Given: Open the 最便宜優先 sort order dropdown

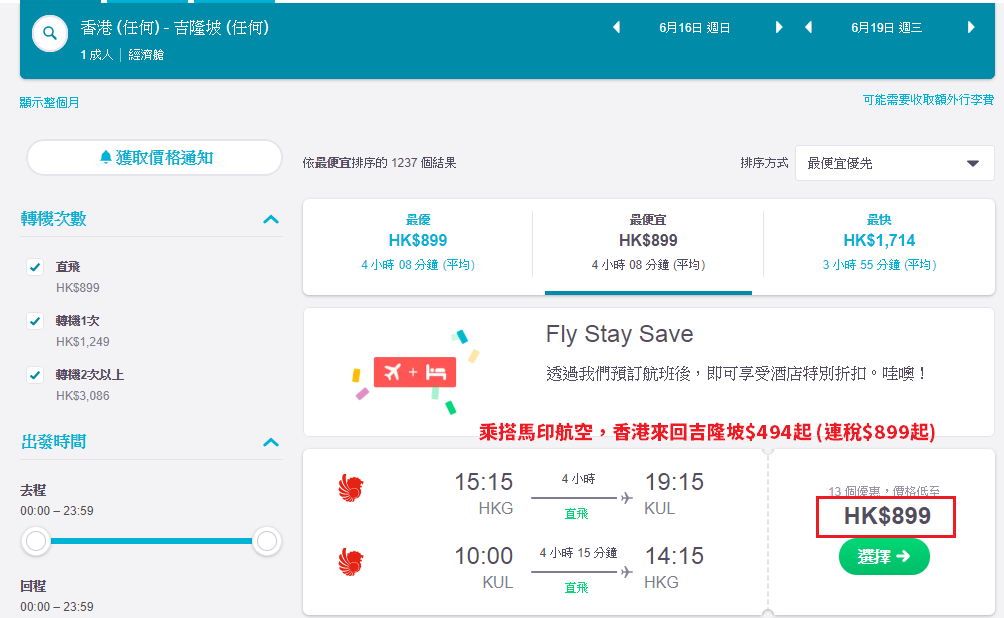Looking at the screenshot, I should click(x=895, y=163).
